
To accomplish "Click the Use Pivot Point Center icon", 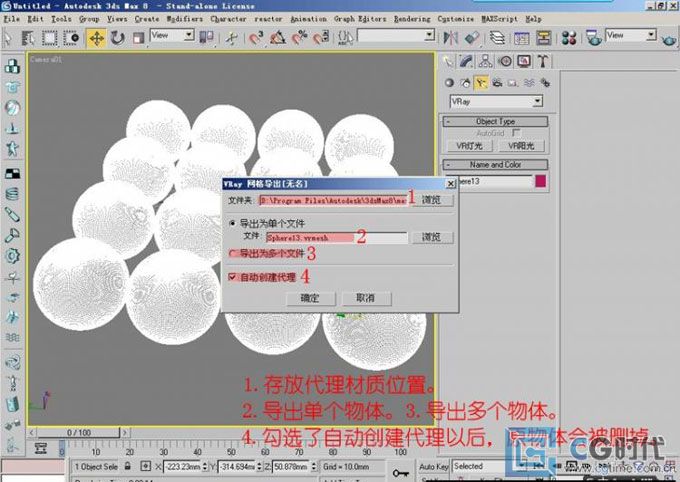I will 206,38.
